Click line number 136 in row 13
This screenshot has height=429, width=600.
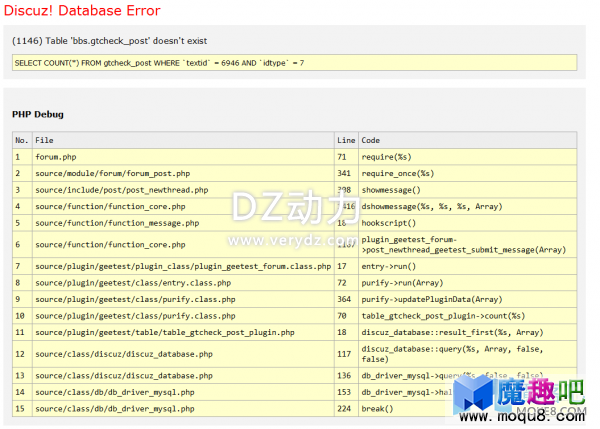pos(344,375)
